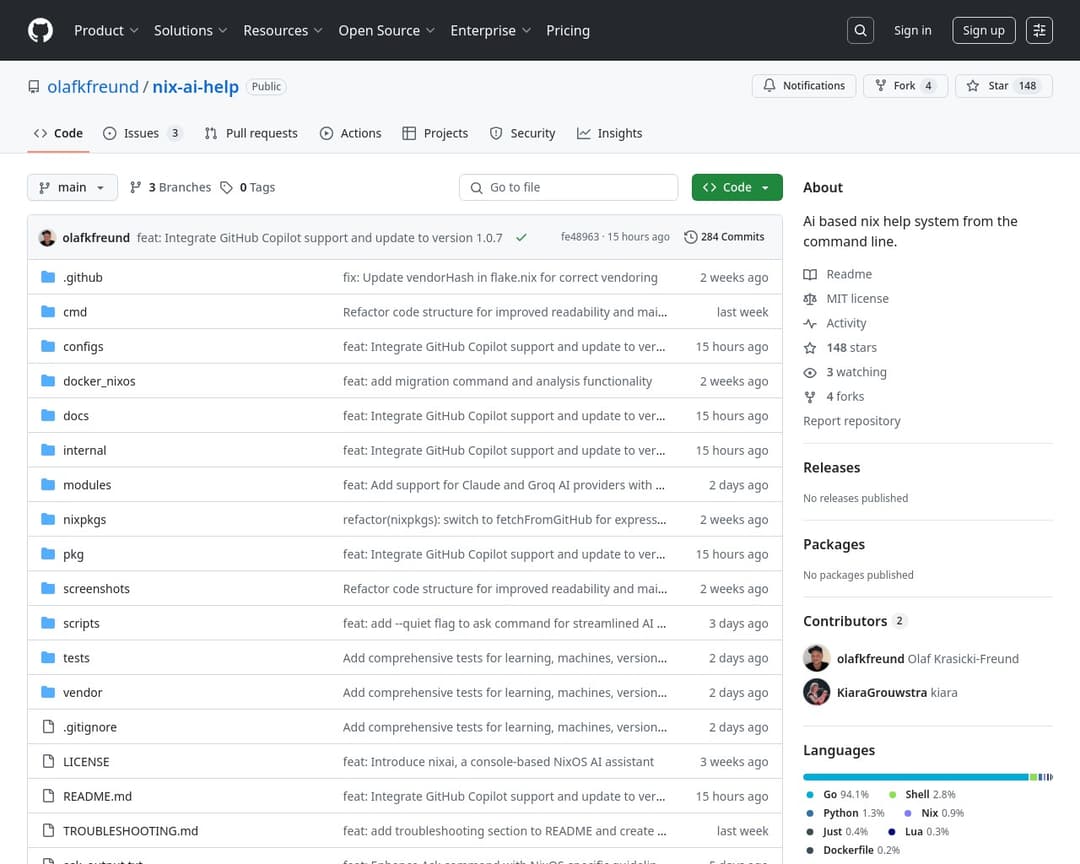Switch to the Insights tab
Screen dimensions: 1080x864
pyautogui.click(x=610, y=133)
